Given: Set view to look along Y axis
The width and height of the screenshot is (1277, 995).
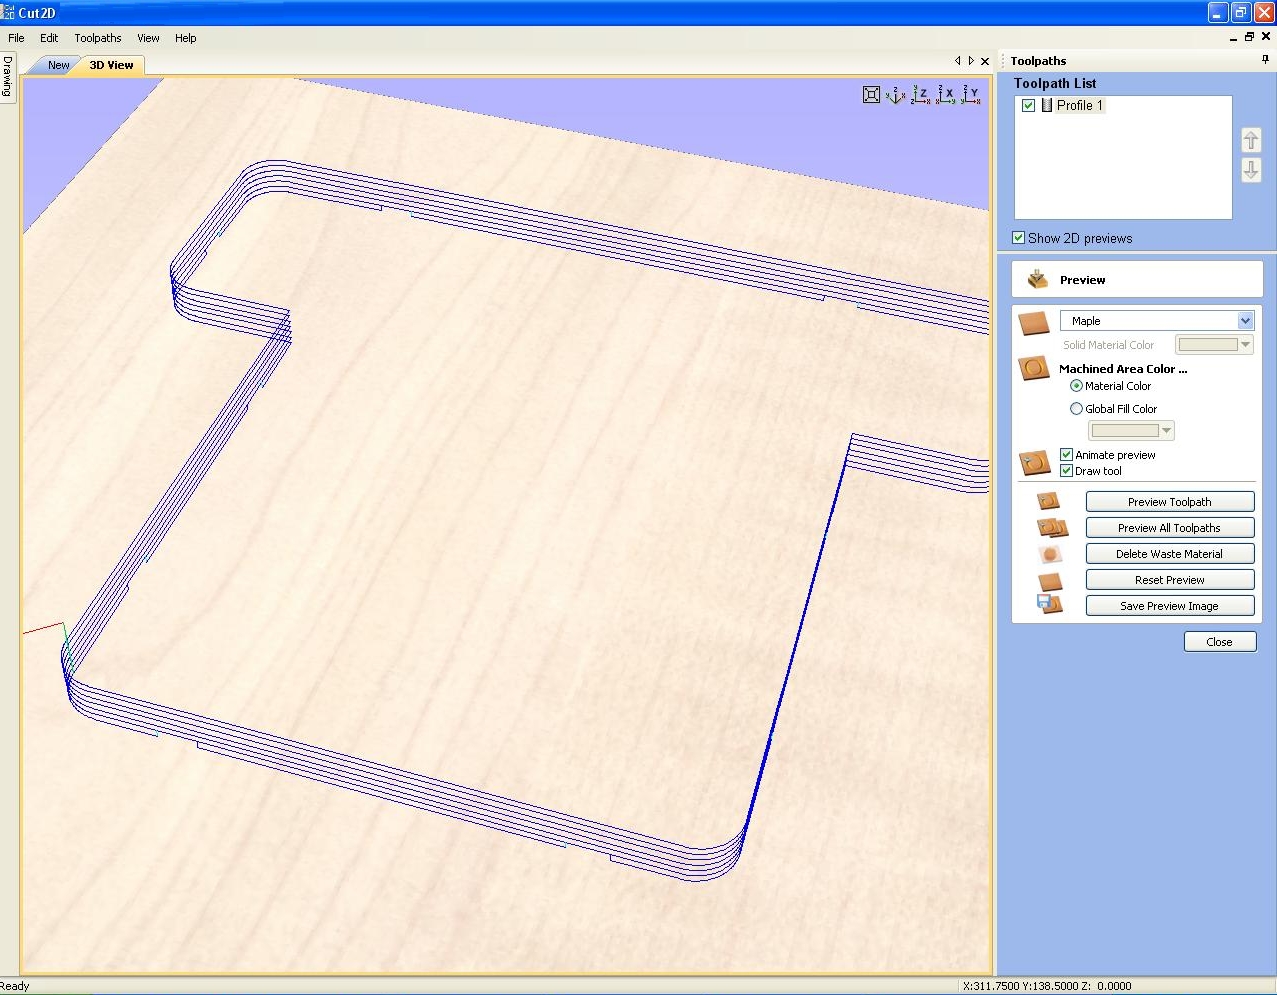Looking at the screenshot, I should pyautogui.click(x=970, y=95).
